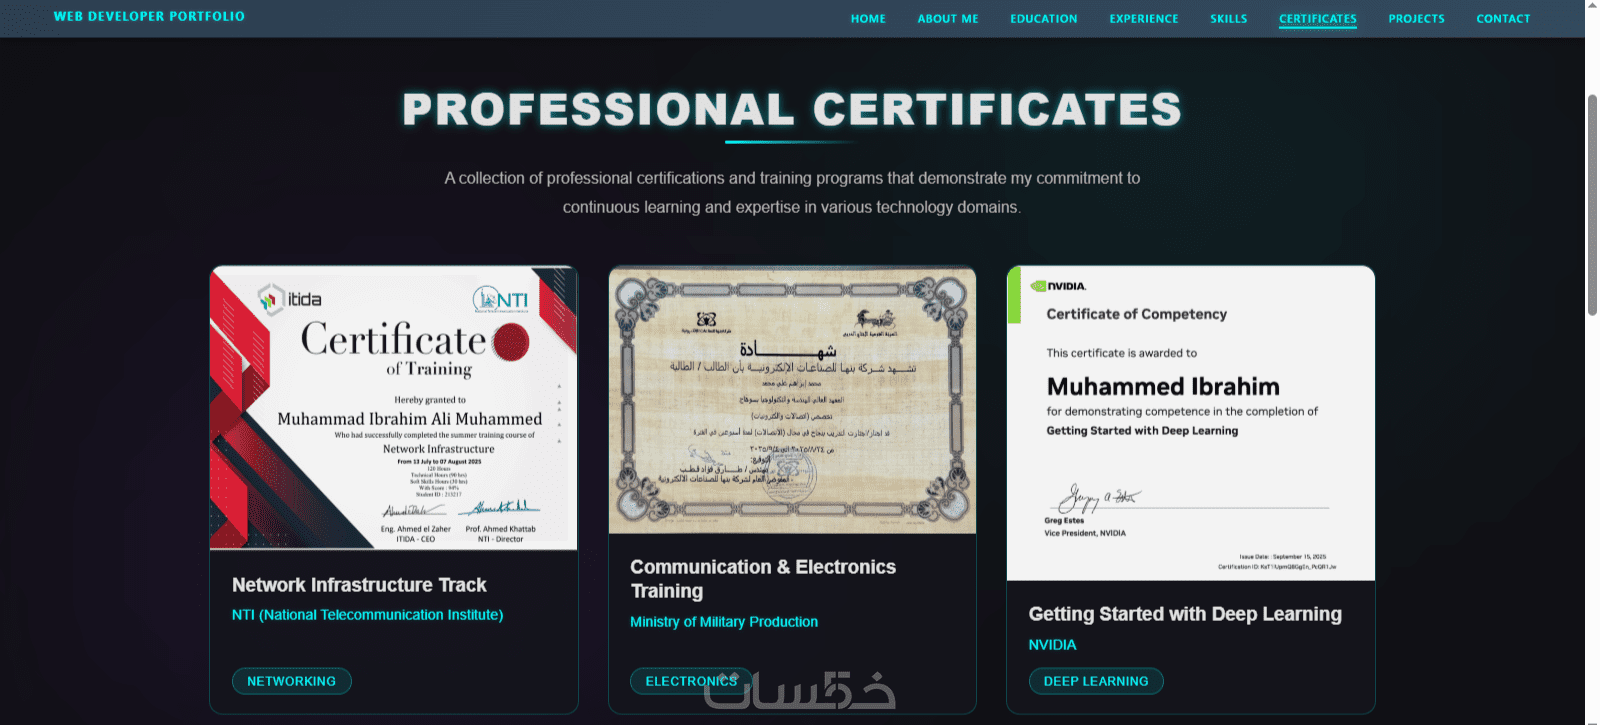Click the Deep Learning tag badge
Viewport: 1600px width, 725px height.
(x=1096, y=681)
